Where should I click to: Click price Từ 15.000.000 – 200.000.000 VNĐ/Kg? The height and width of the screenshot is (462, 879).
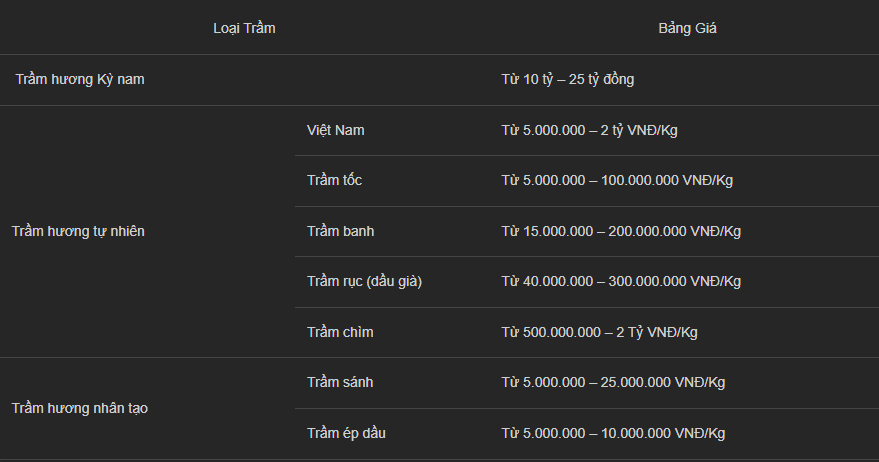click(621, 231)
